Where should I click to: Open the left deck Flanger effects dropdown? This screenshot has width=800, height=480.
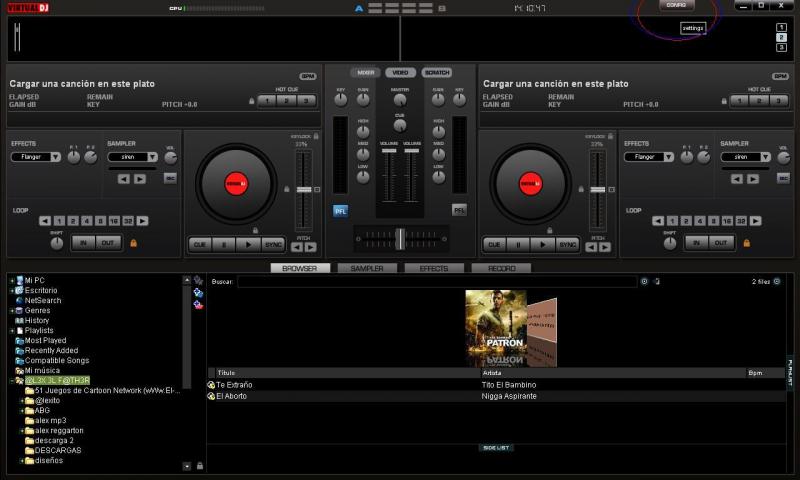(x=36, y=157)
